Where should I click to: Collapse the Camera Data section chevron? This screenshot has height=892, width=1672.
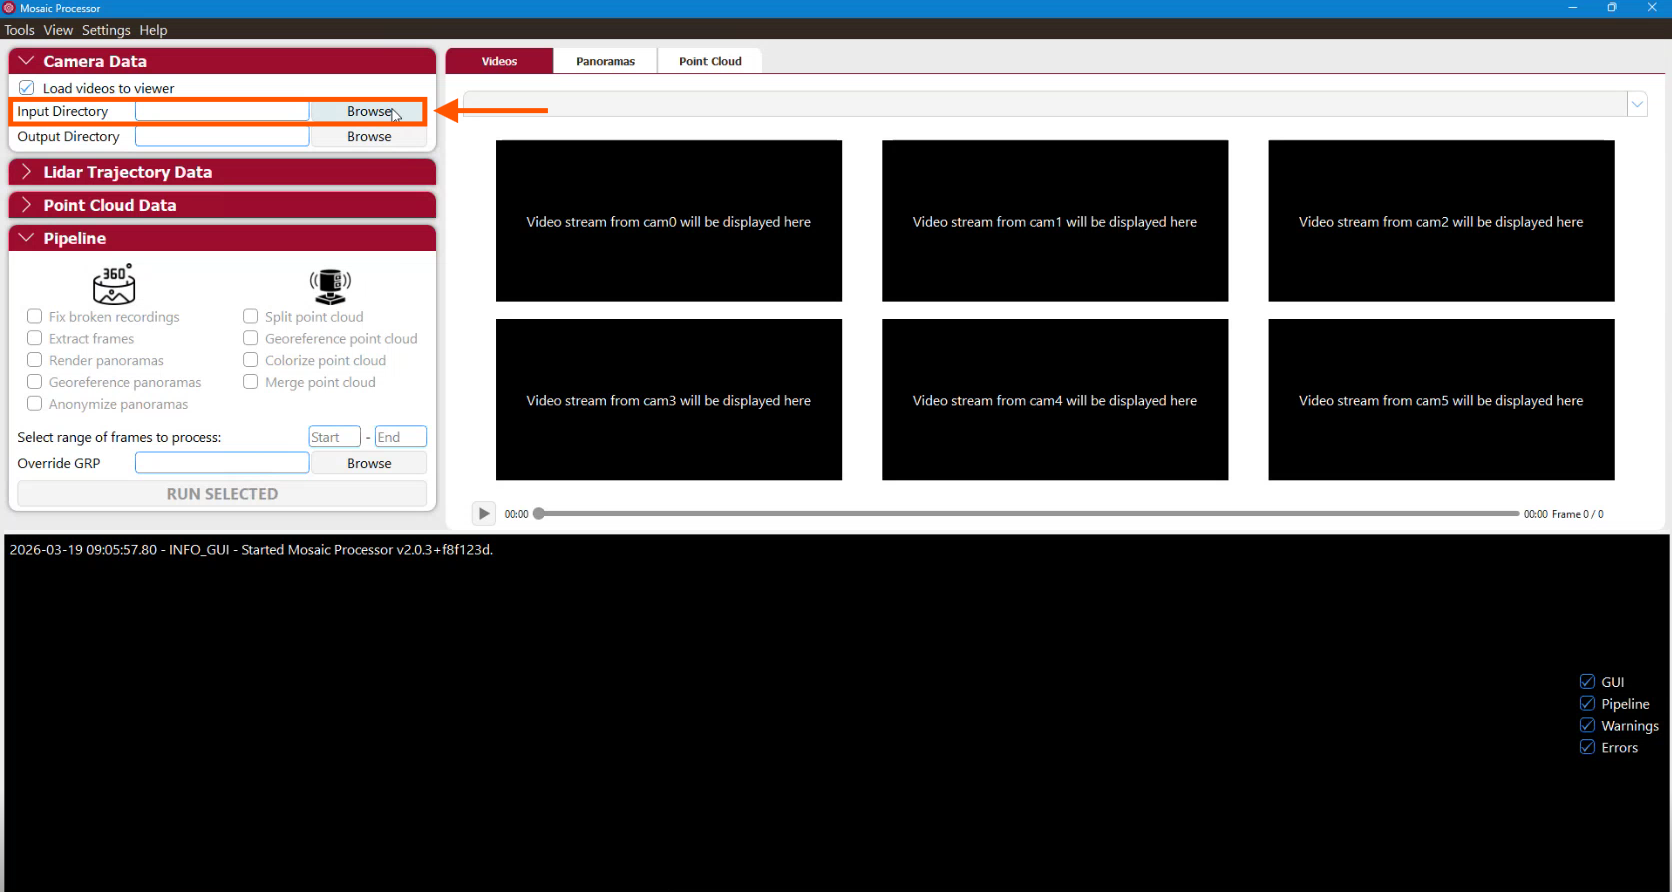click(26, 61)
